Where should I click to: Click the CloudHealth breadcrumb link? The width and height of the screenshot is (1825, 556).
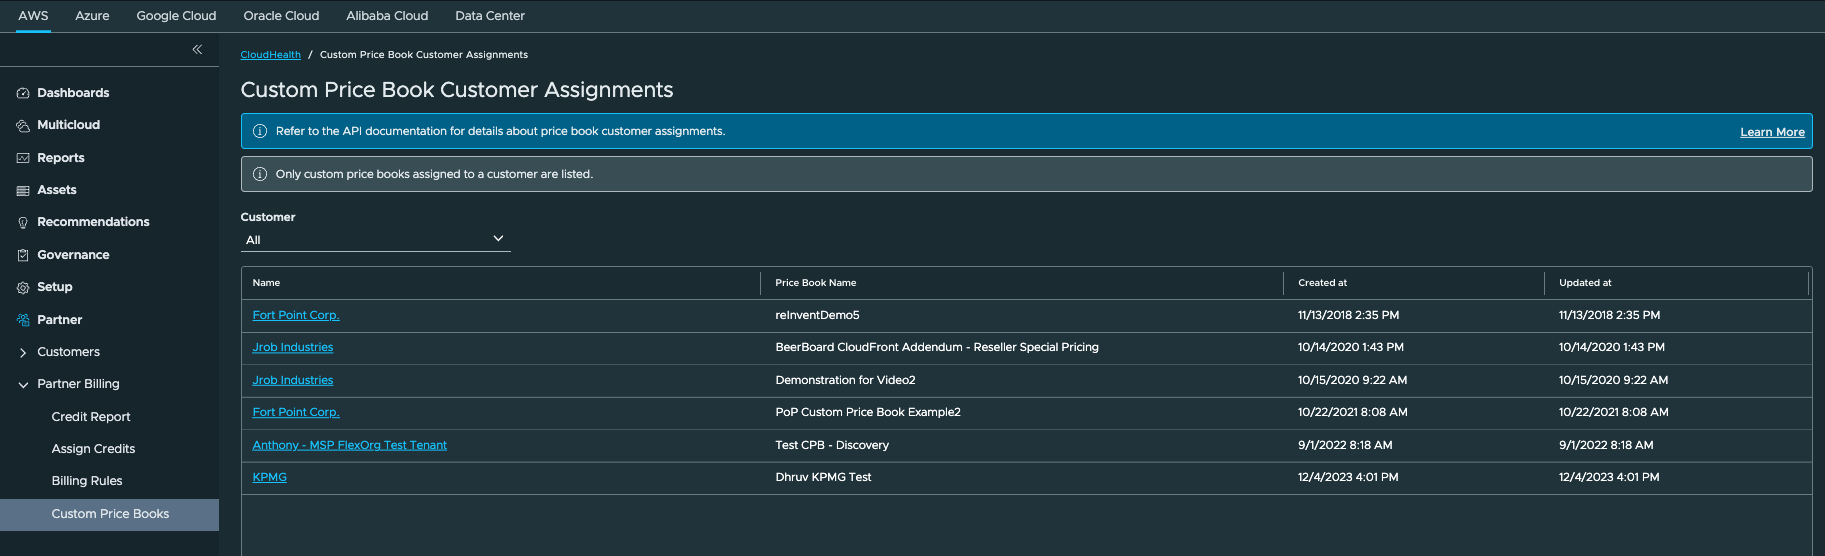(270, 55)
